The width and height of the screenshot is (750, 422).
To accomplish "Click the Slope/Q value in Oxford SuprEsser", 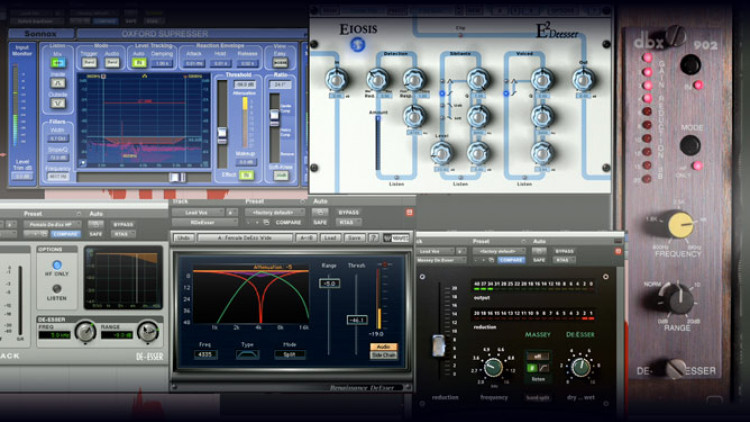I will coord(58,157).
